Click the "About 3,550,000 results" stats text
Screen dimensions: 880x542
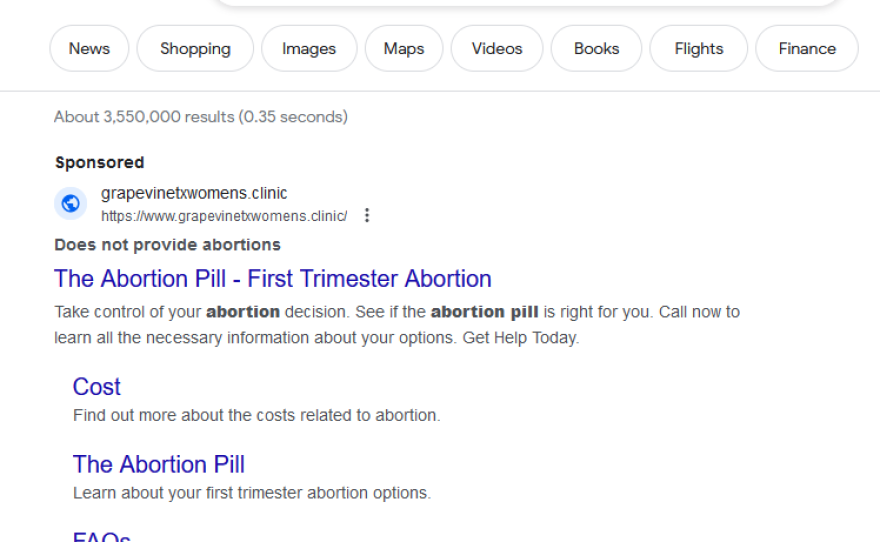coord(200,117)
